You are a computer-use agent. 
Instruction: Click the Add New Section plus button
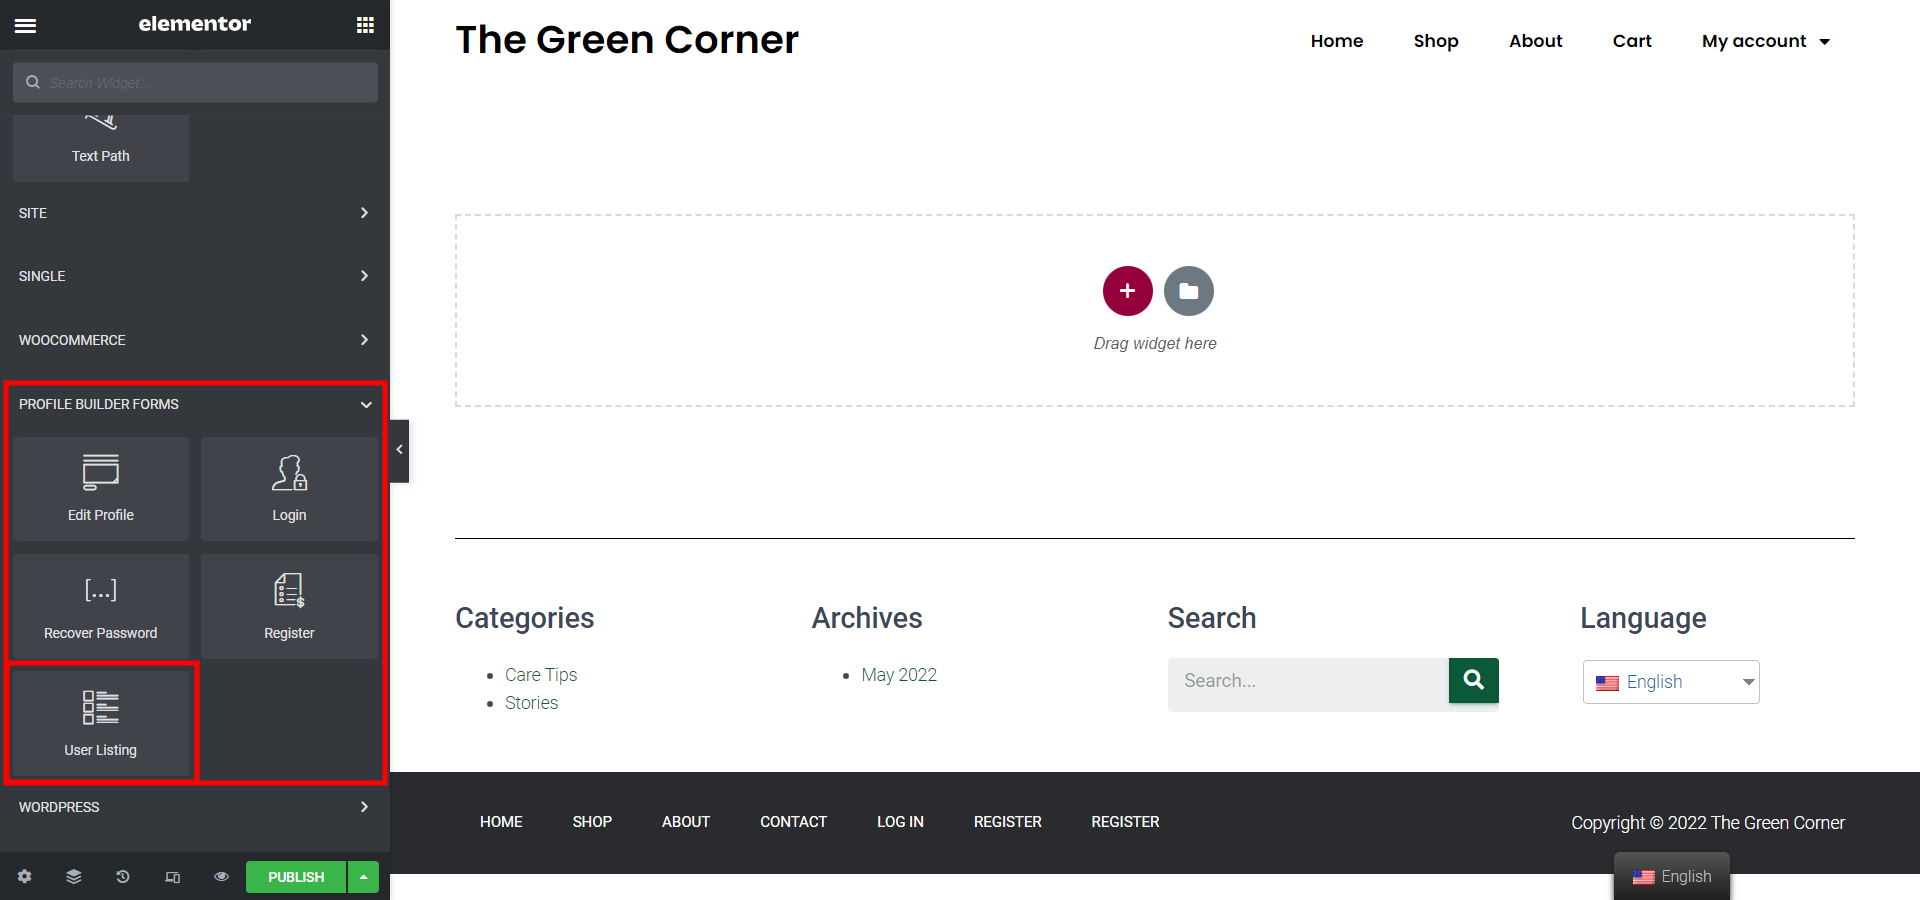click(x=1128, y=291)
